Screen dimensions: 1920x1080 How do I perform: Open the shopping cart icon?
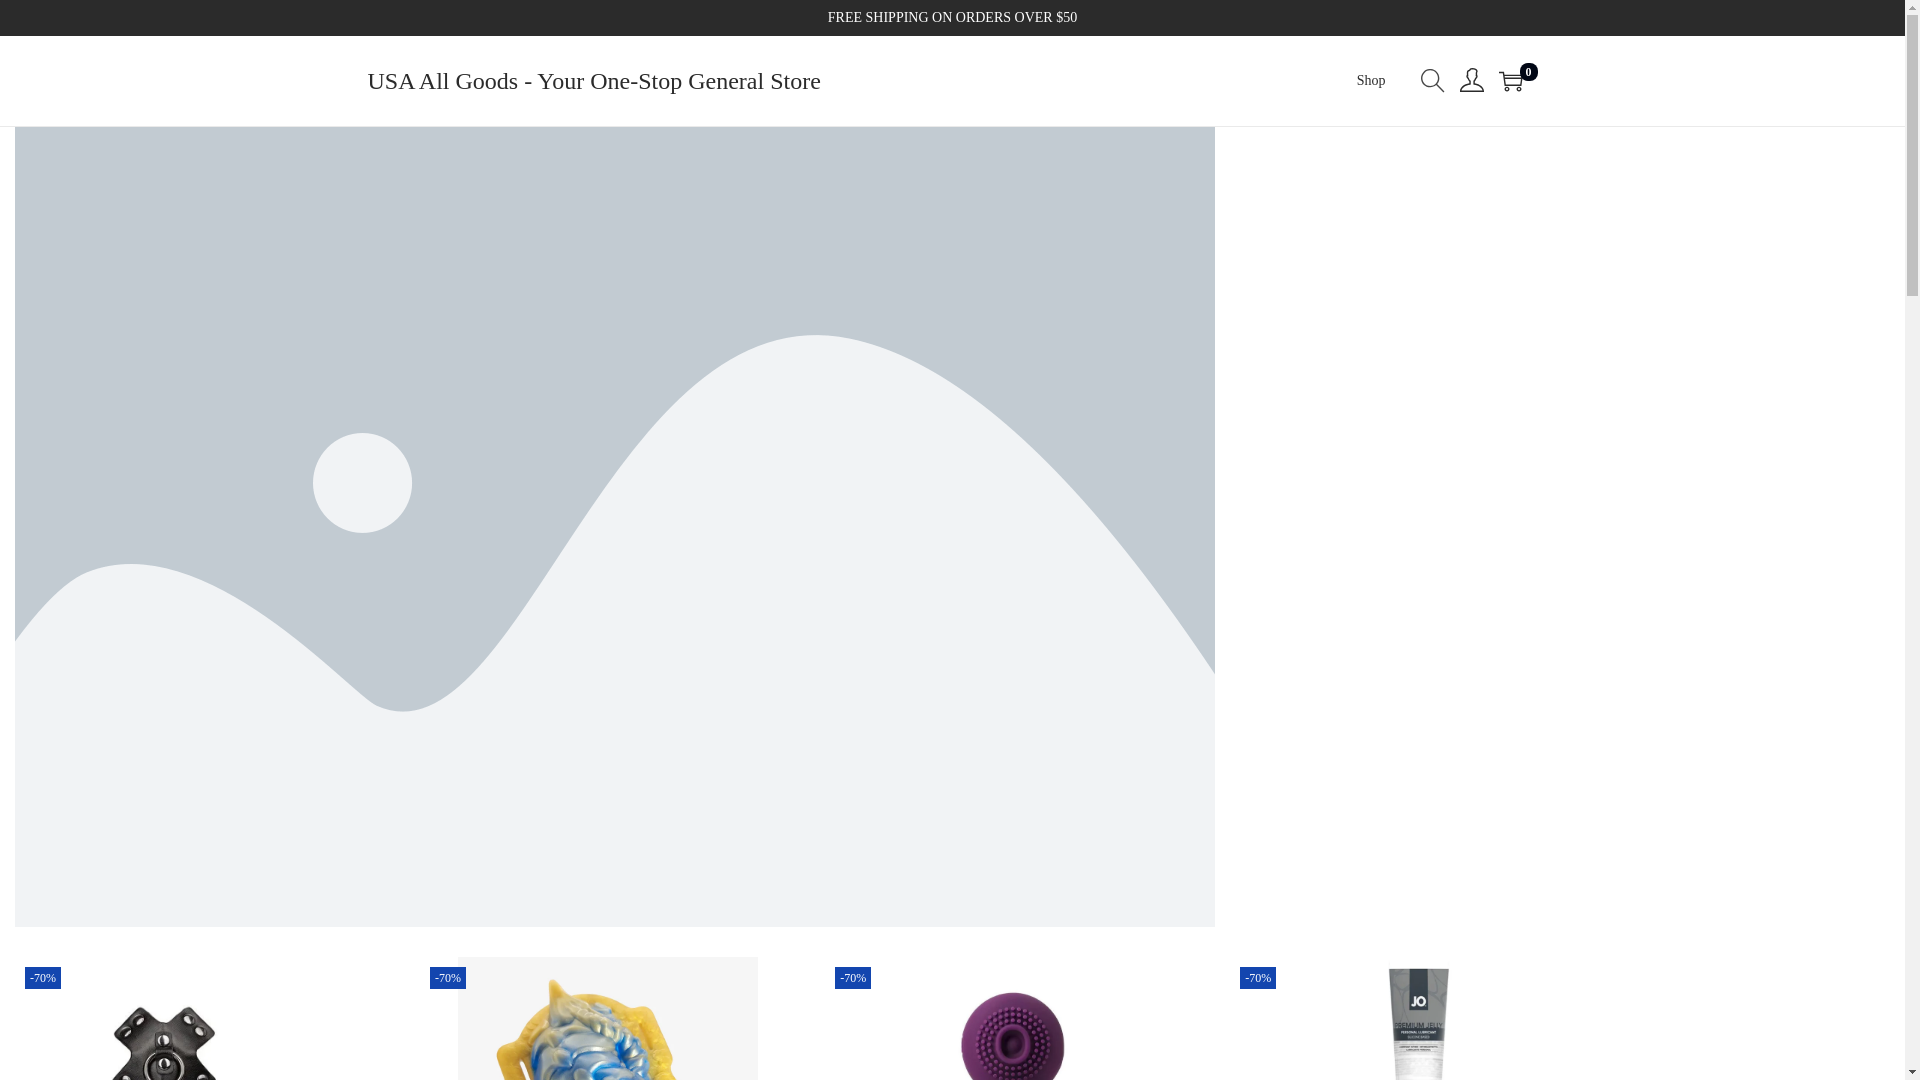[1510, 82]
